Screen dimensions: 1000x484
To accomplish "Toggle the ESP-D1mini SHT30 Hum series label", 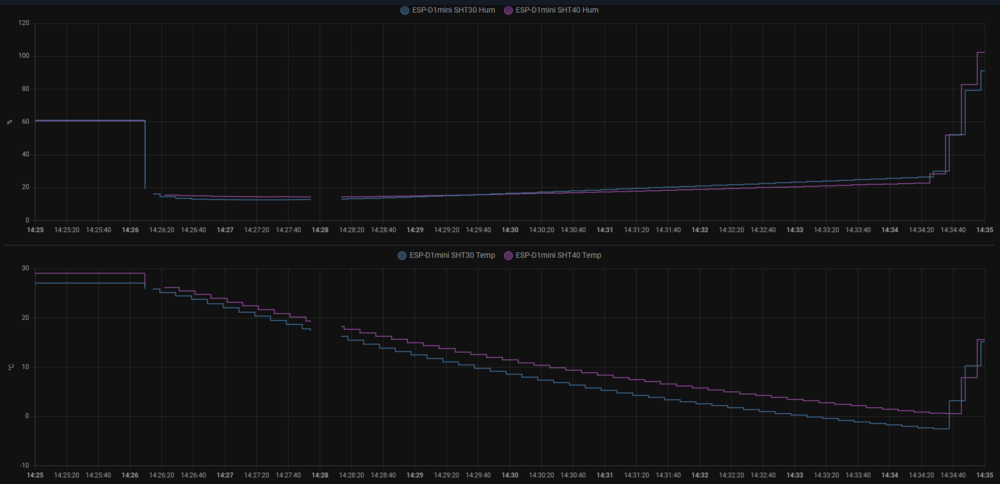I will pyautogui.click(x=453, y=10).
